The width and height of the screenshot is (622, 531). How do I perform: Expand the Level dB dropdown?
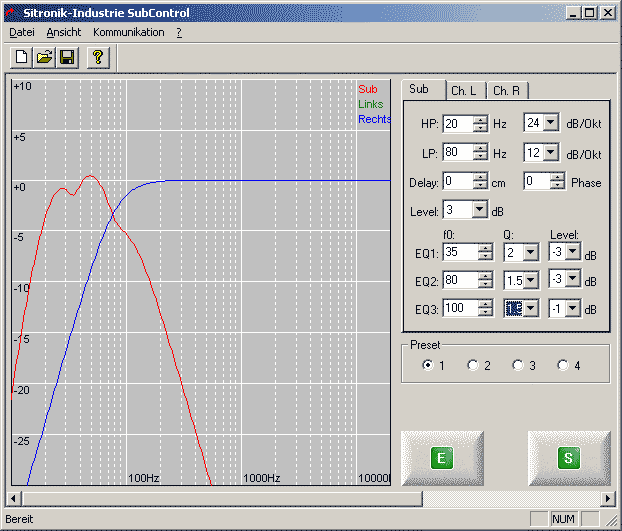479,210
